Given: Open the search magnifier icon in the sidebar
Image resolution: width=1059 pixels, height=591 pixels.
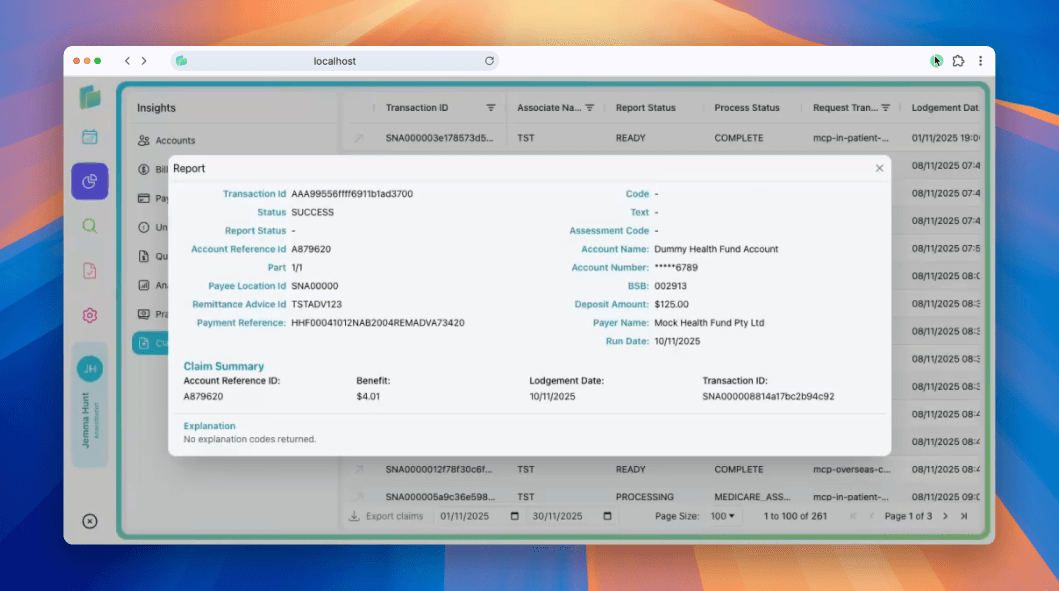Looking at the screenshot, I should (90, 226).
